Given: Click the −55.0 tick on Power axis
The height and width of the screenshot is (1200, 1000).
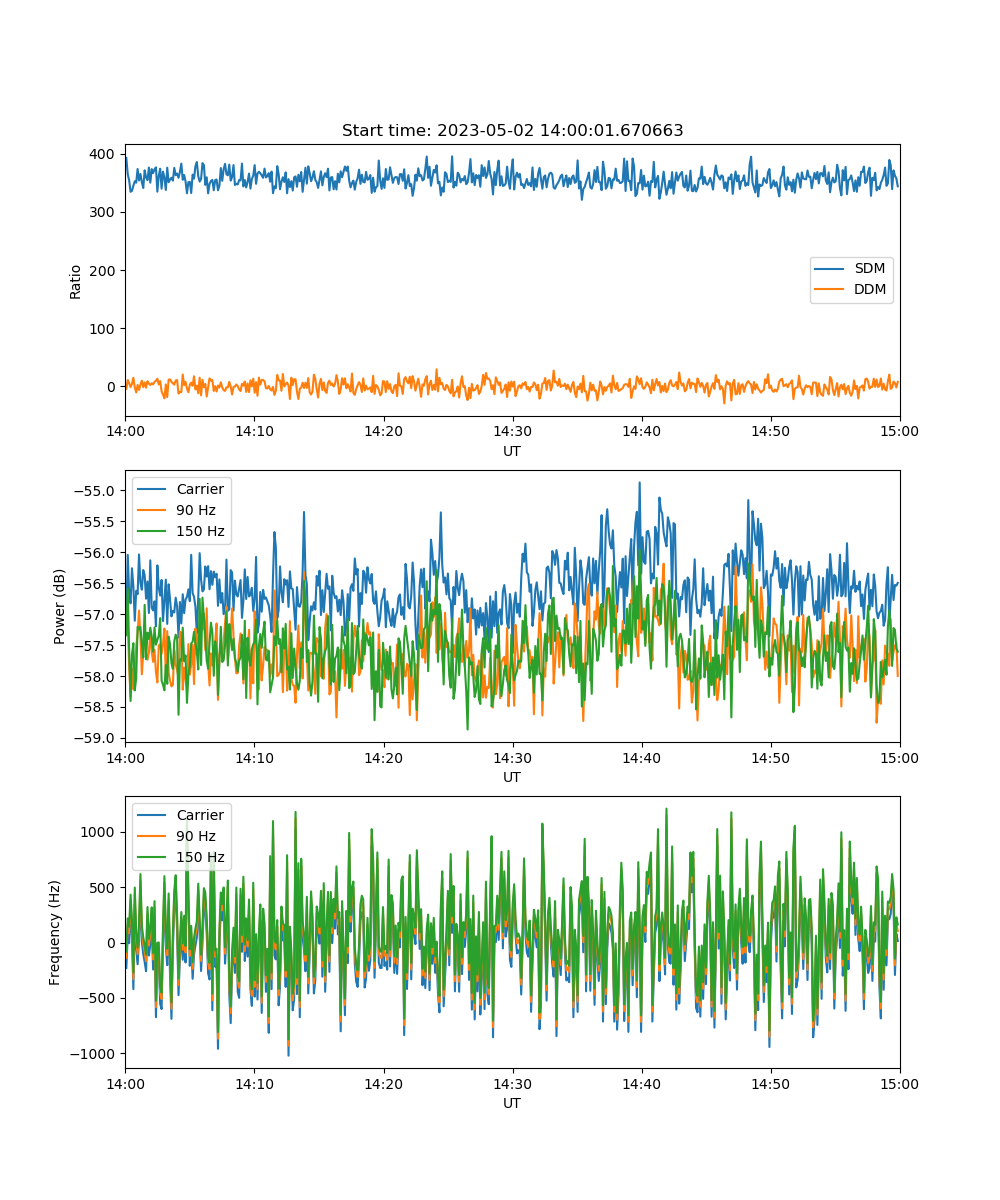Looking at the screenshot, I should pyautogui.click(x=96, y=490).
